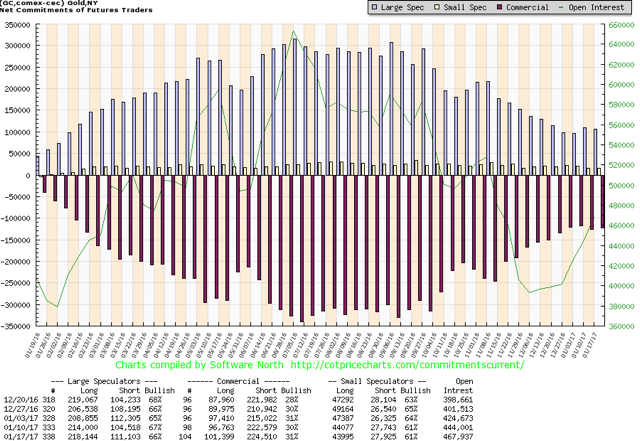
Task: Click the 'Charts compiled by Software North' credit
Action: [x=199, y=365]
